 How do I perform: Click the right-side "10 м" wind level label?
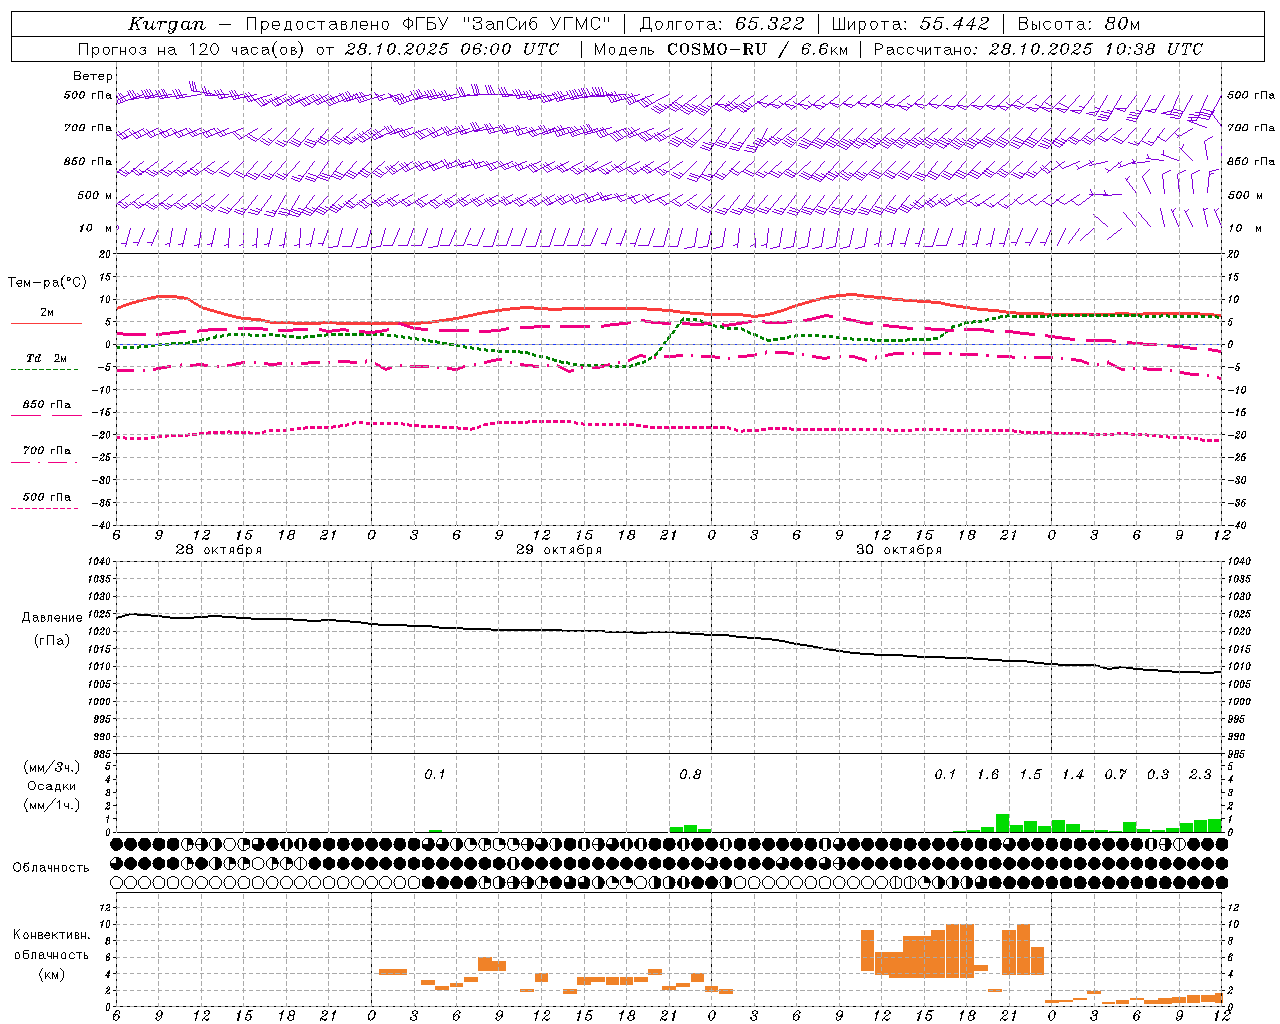tap(1245, 228)
